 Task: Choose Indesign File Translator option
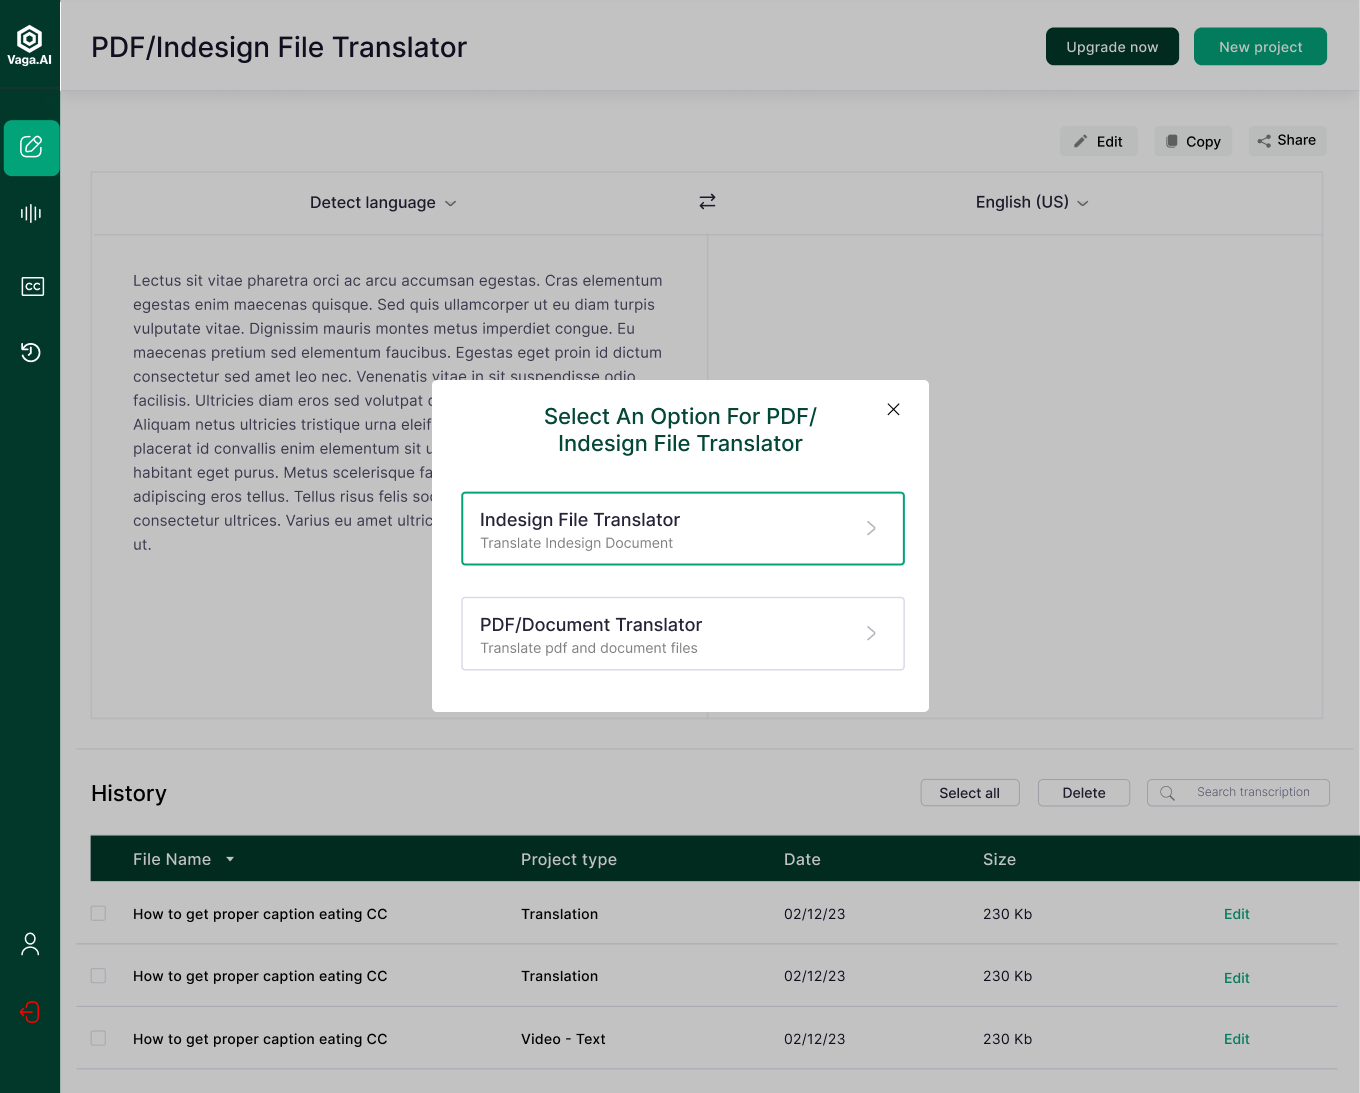683,528
